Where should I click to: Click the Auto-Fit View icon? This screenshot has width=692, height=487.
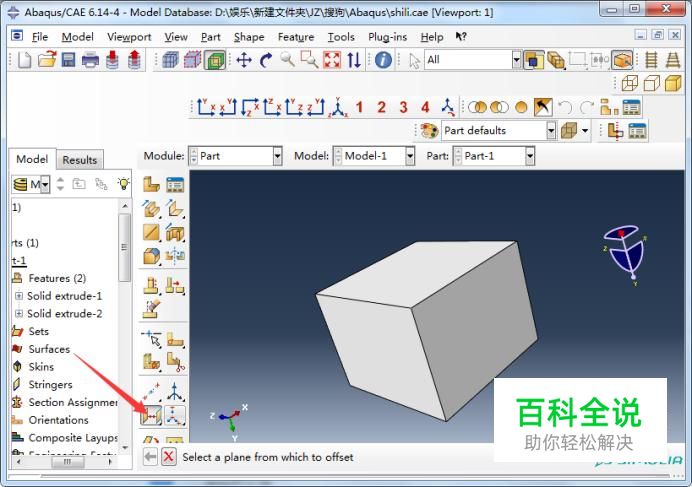pos(332,60)
